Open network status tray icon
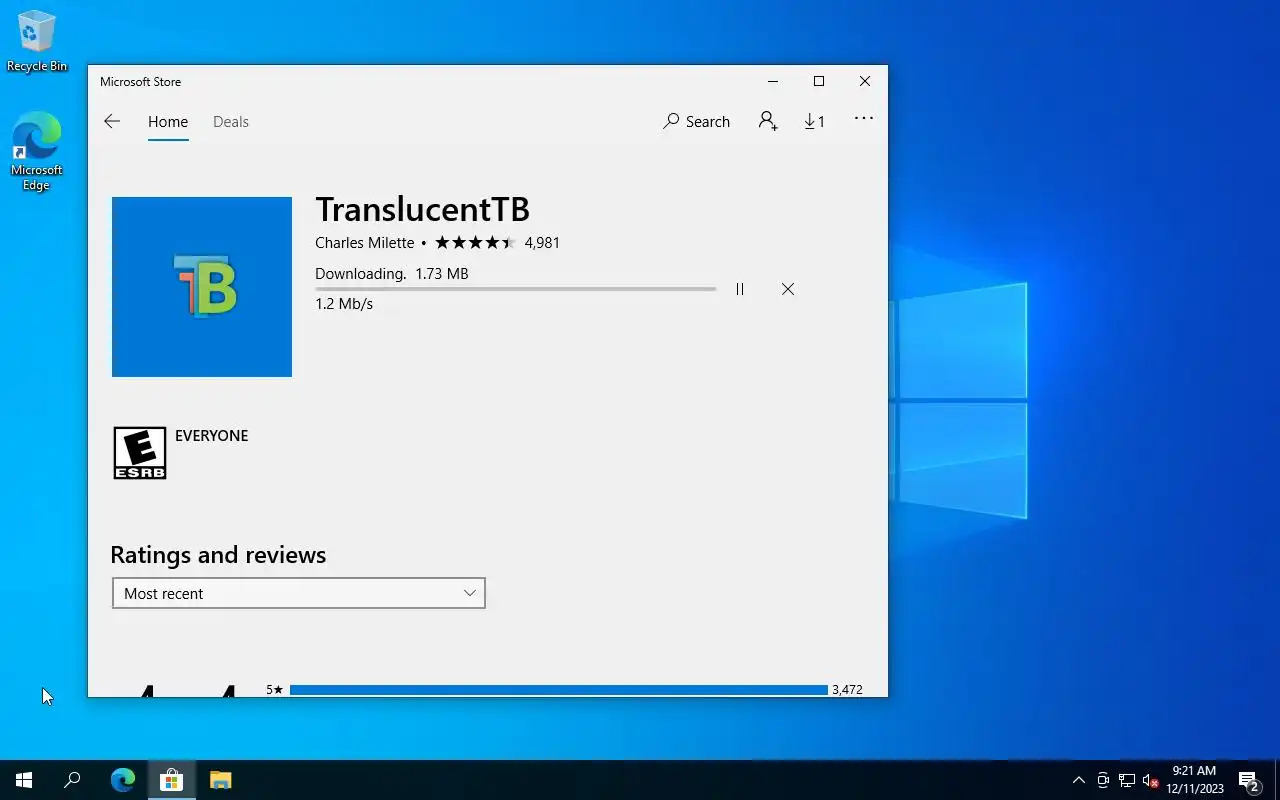The width and height of the screenshot is (1280, 800). pyautogui.click(x=1127, y=780)
